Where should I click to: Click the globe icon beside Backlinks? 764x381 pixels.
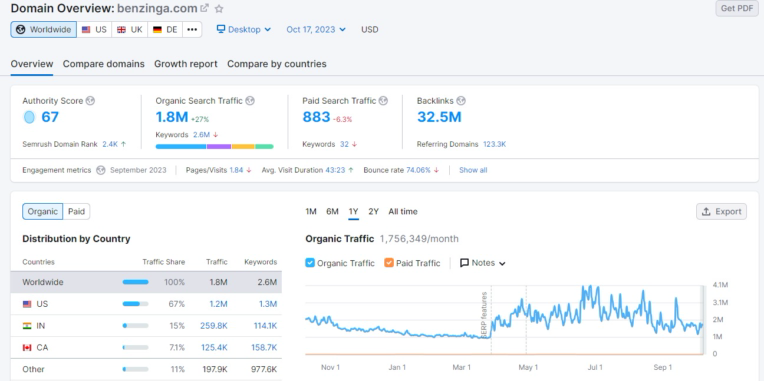[x=461, y=101]
